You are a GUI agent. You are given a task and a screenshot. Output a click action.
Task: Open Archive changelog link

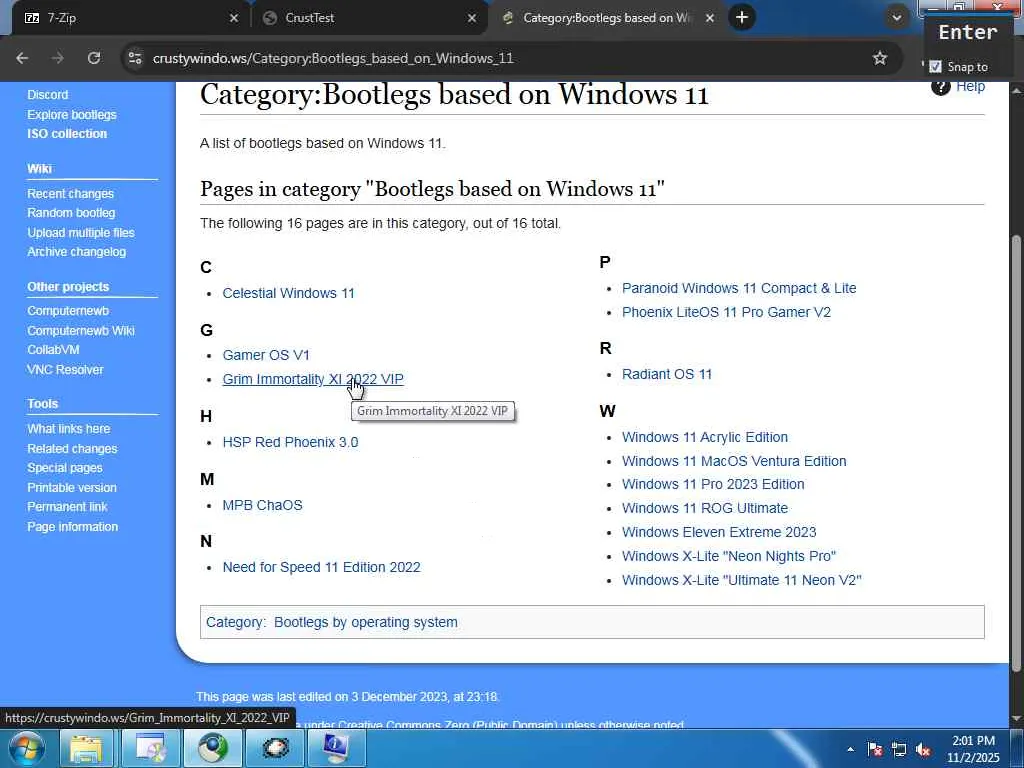coord(76,251)
